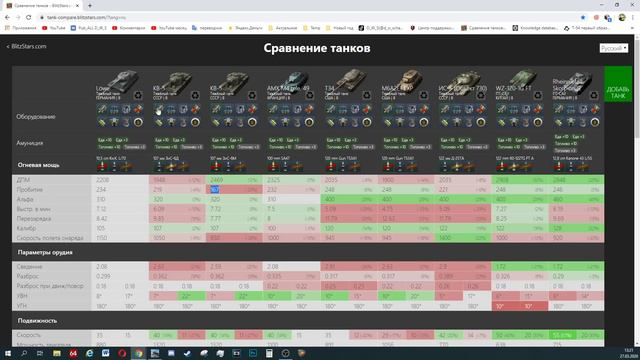Click the round settings icon beside AMX M4 mle. 49
This screenshot has width=640, height=360.
(x=309, y=95)
